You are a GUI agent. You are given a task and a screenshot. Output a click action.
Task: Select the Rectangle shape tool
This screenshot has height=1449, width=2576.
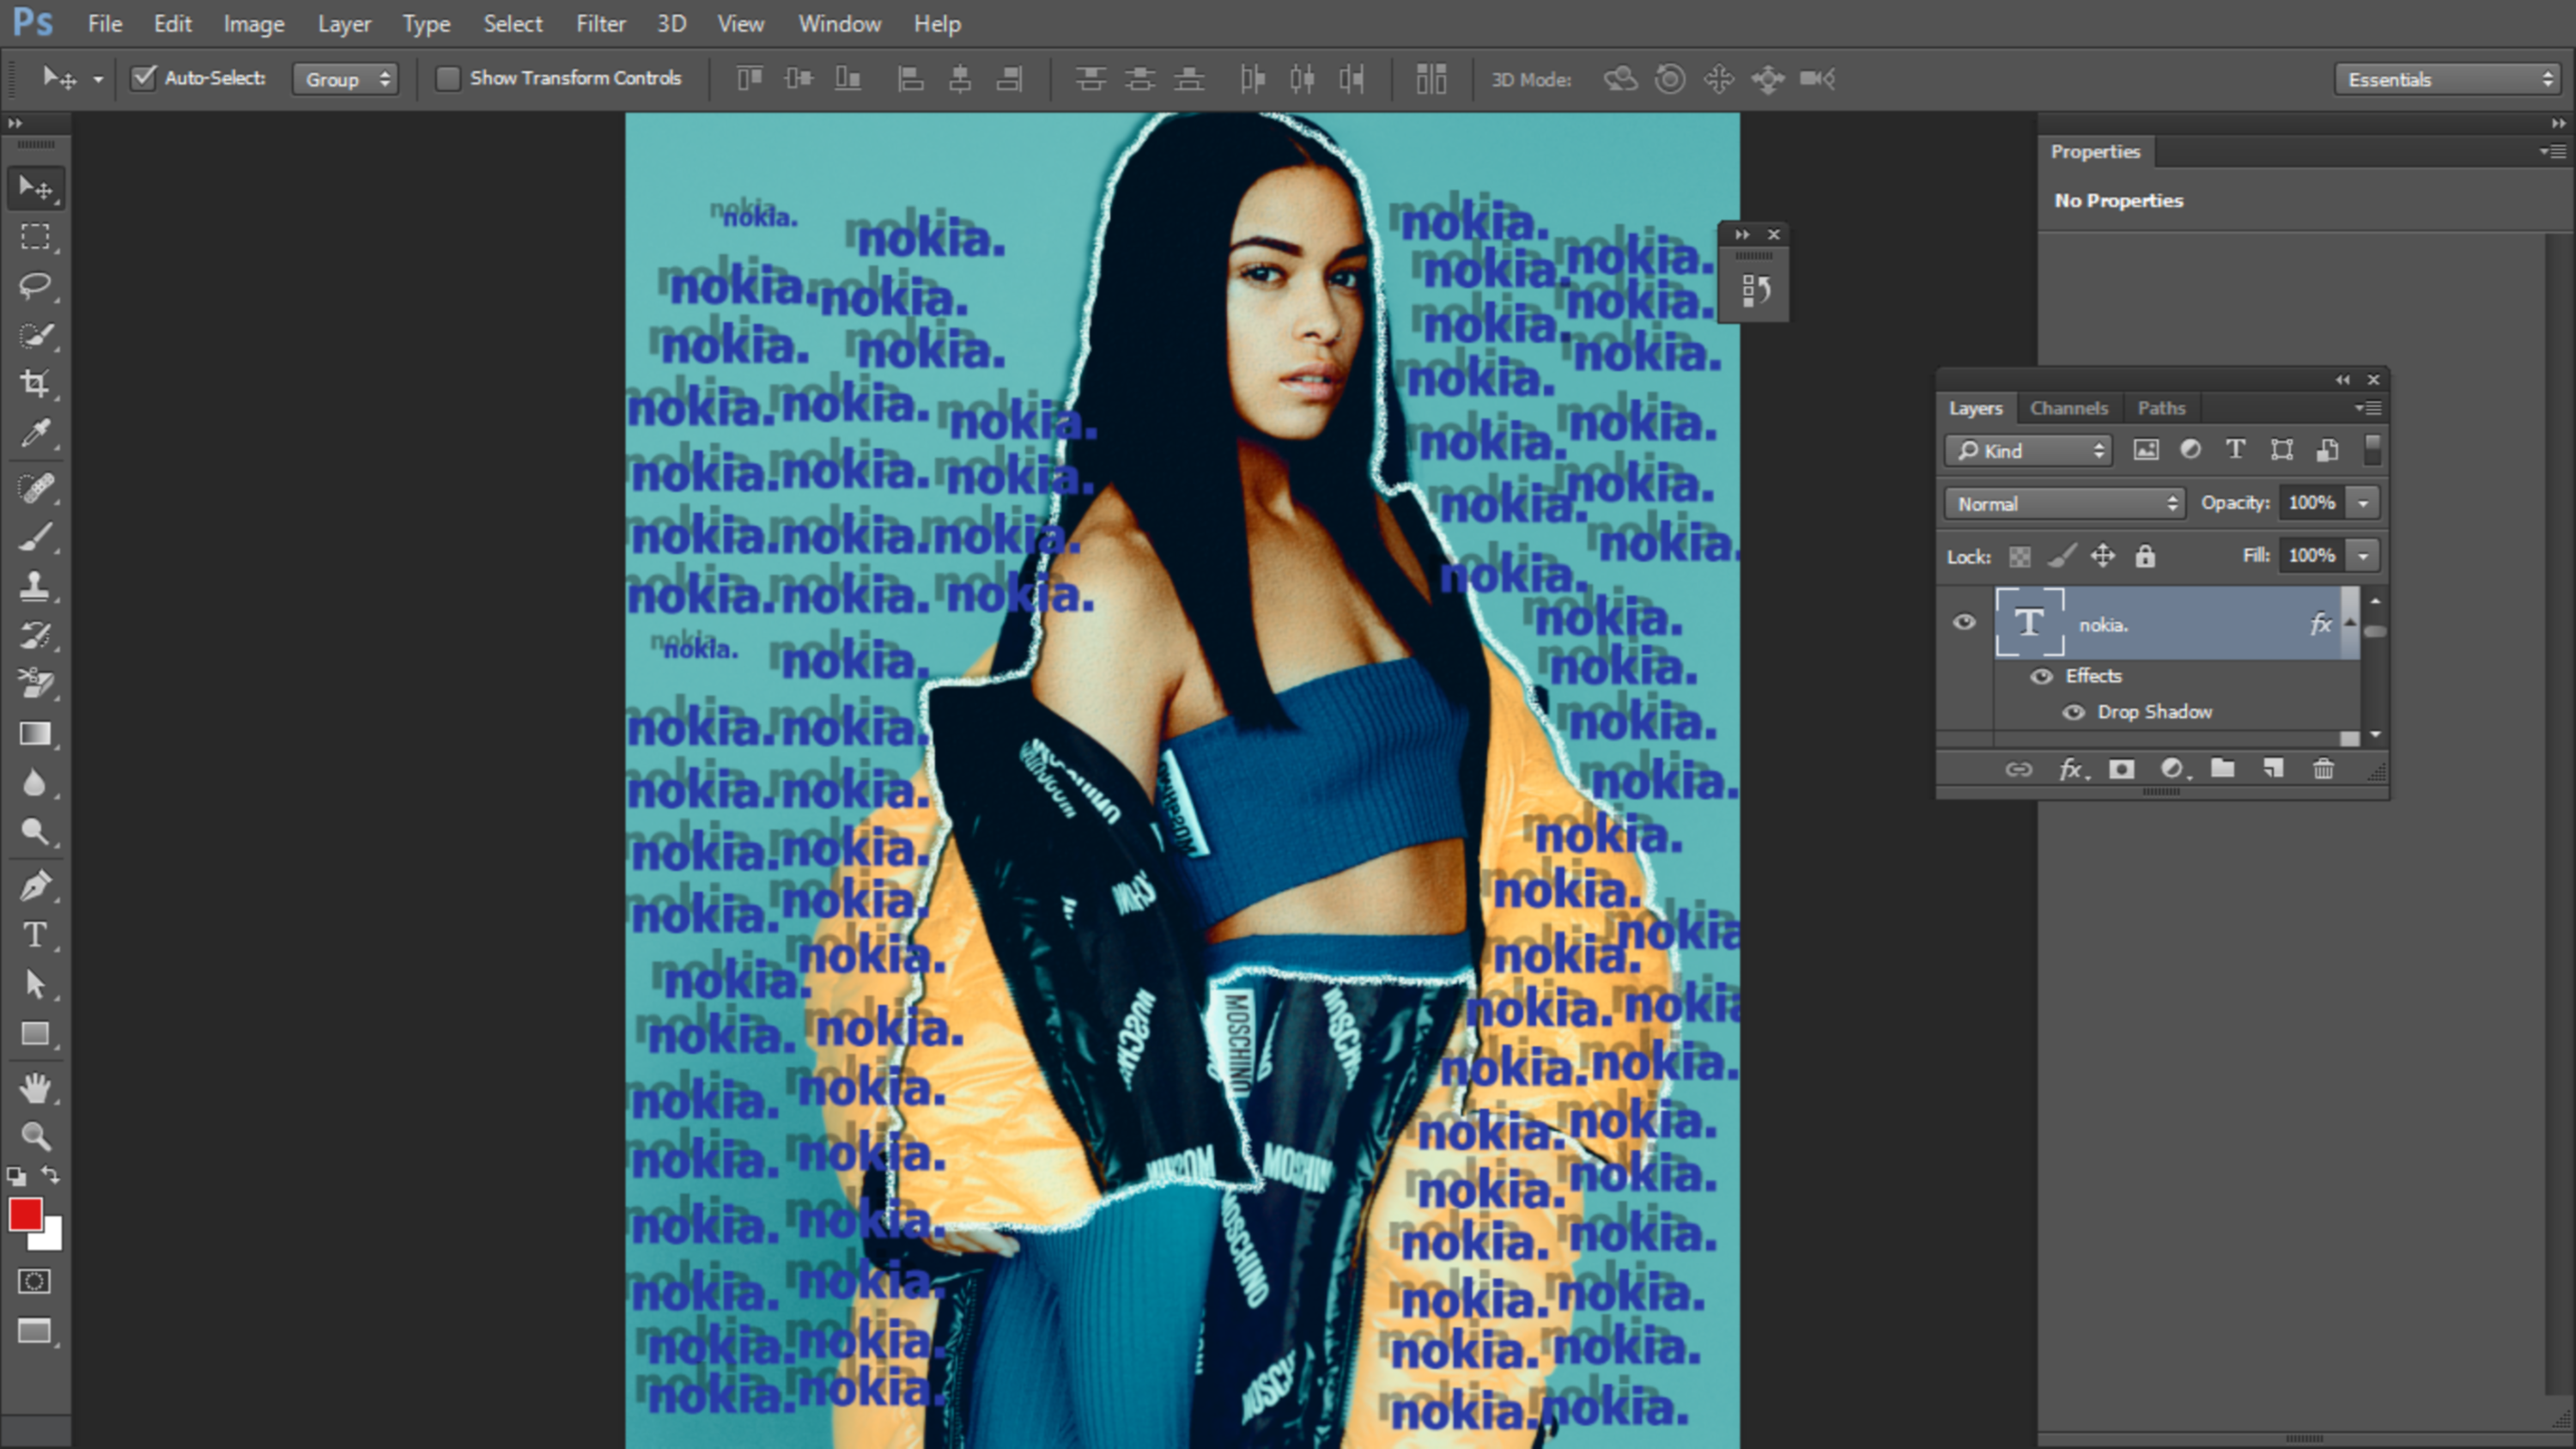(35, 1033)
